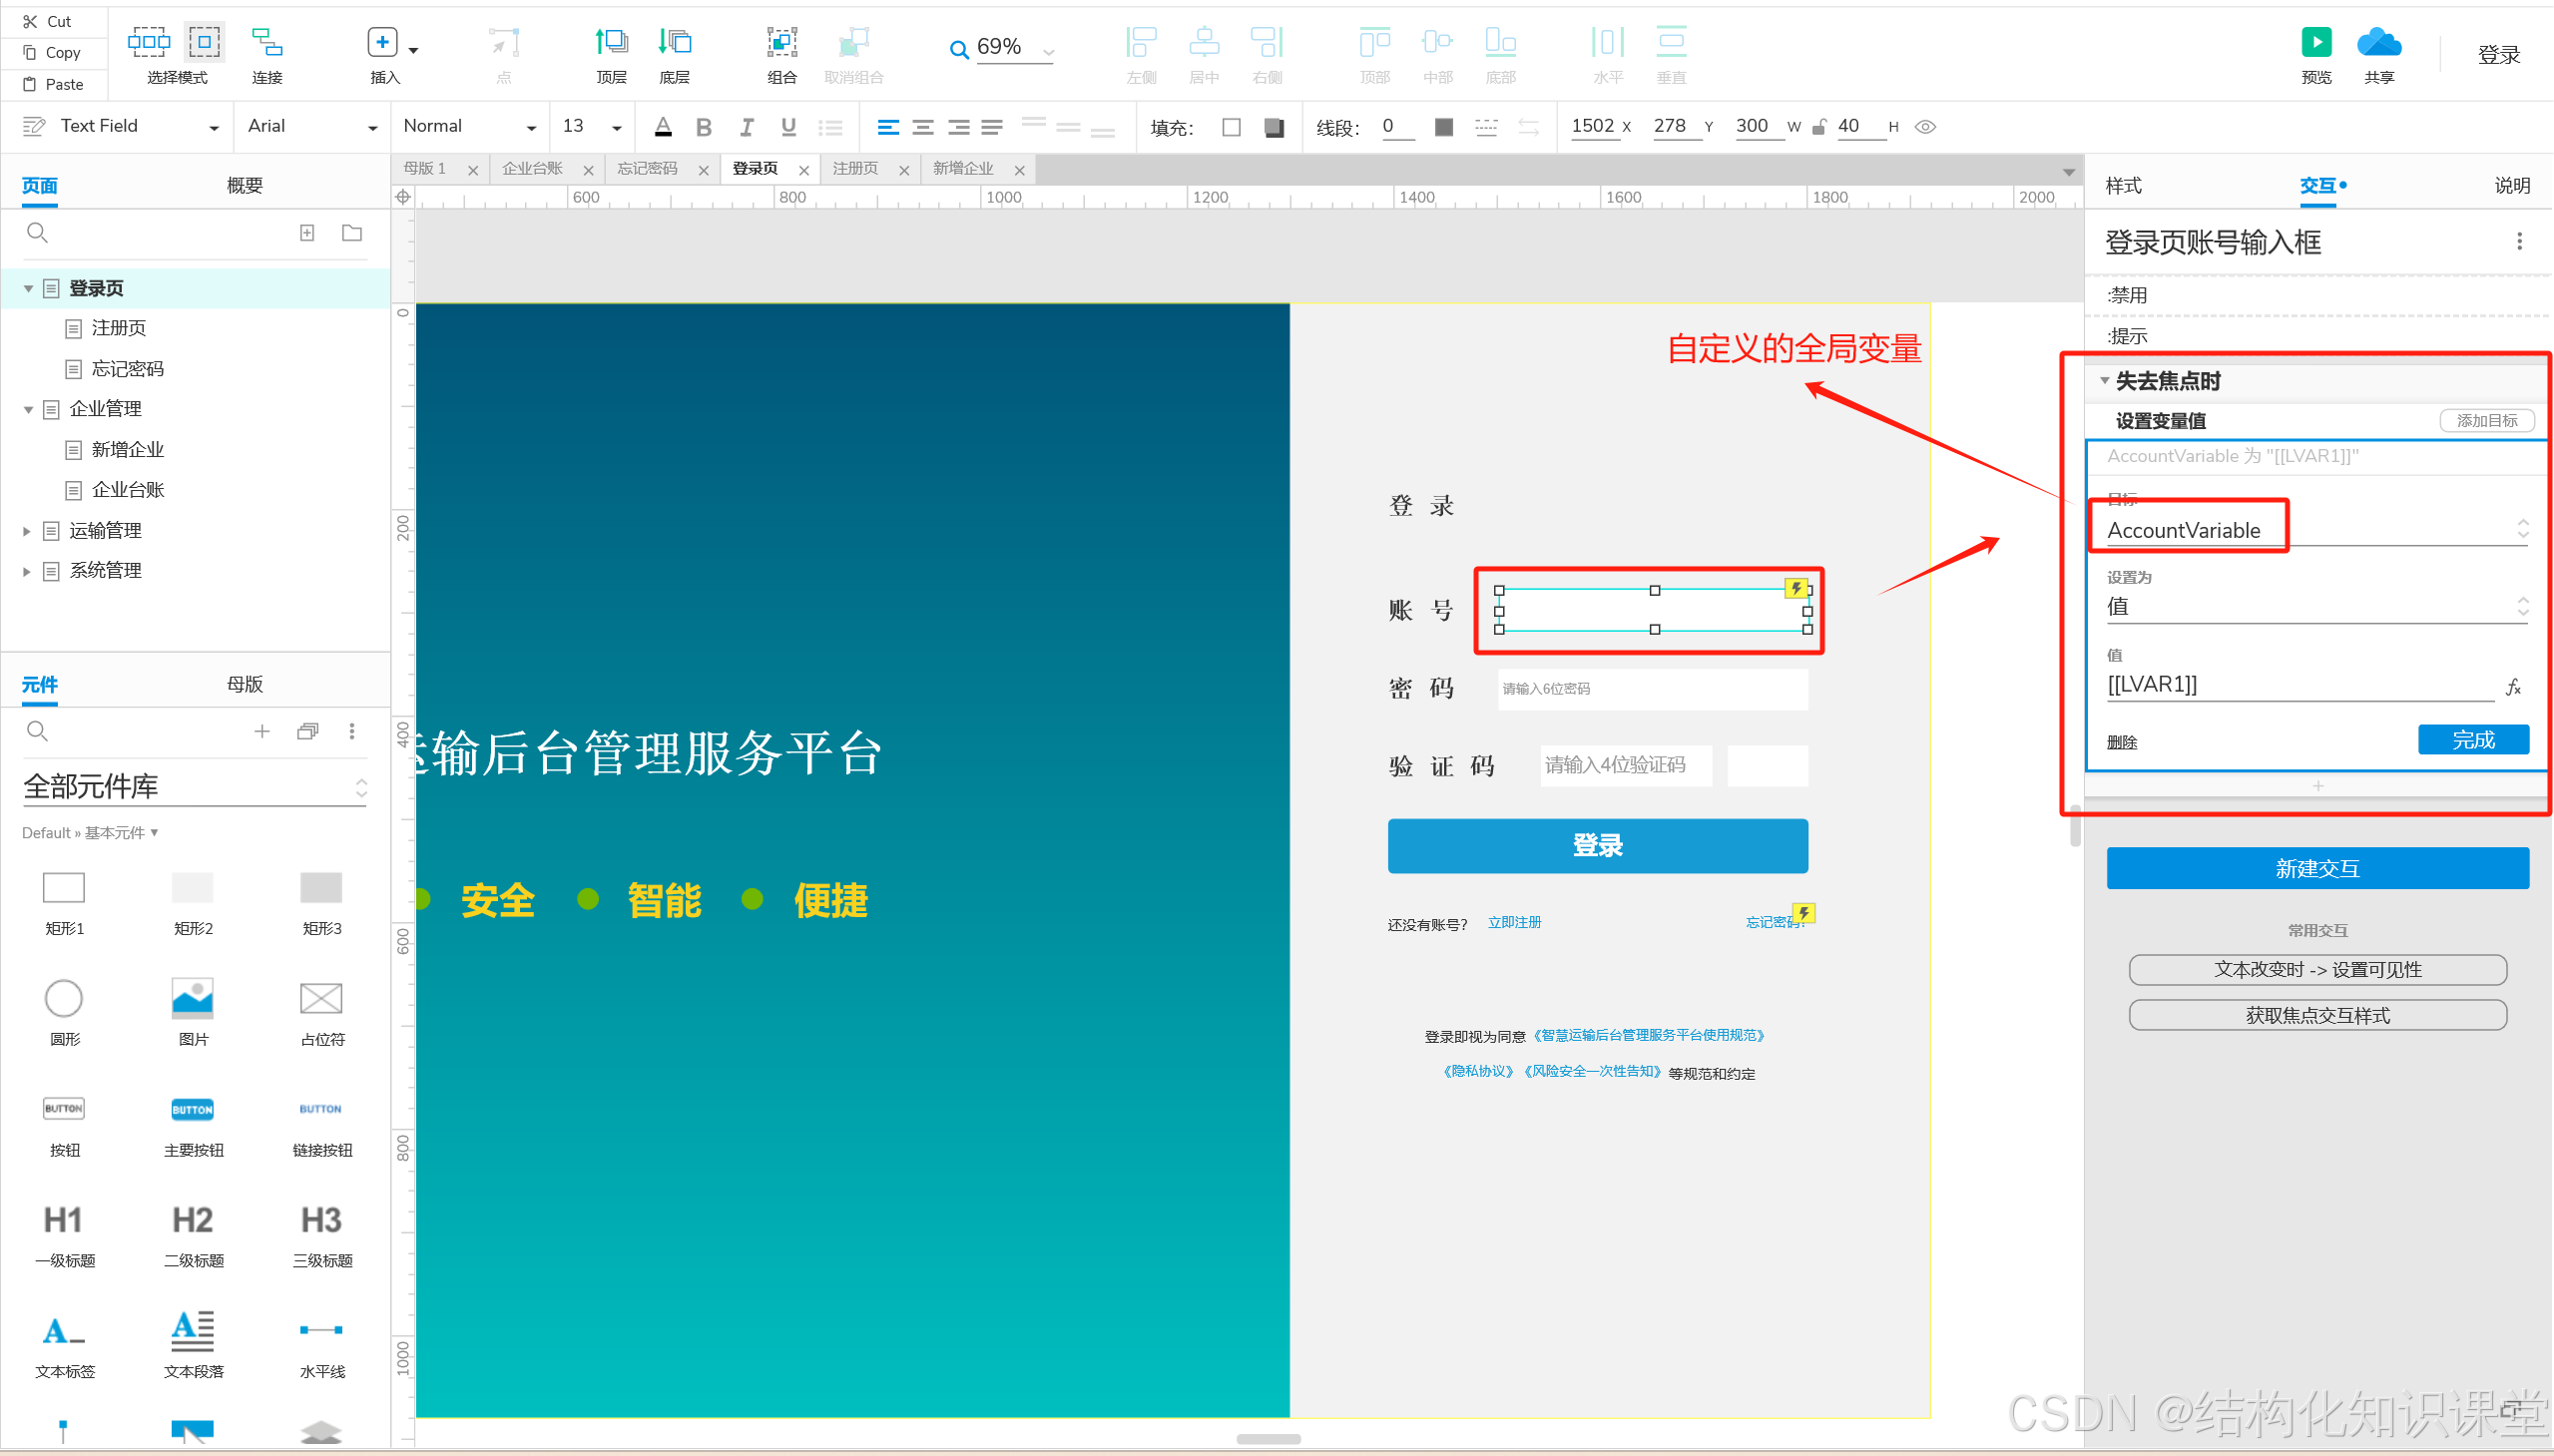Open the fx formula editor for value
Viewport: 2554px width, 1456px height.
point(2512,687)
